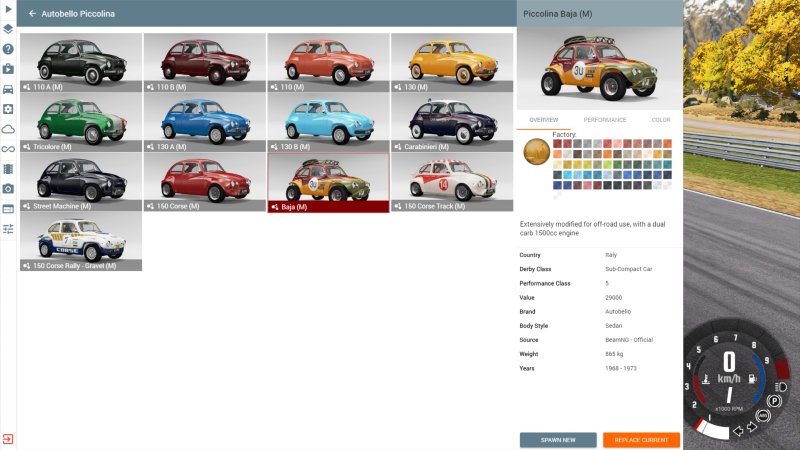Viewport: 800px width, 450px height.
Task: Pick the lime green factory color swatch
Action: (x=608, y=164)
